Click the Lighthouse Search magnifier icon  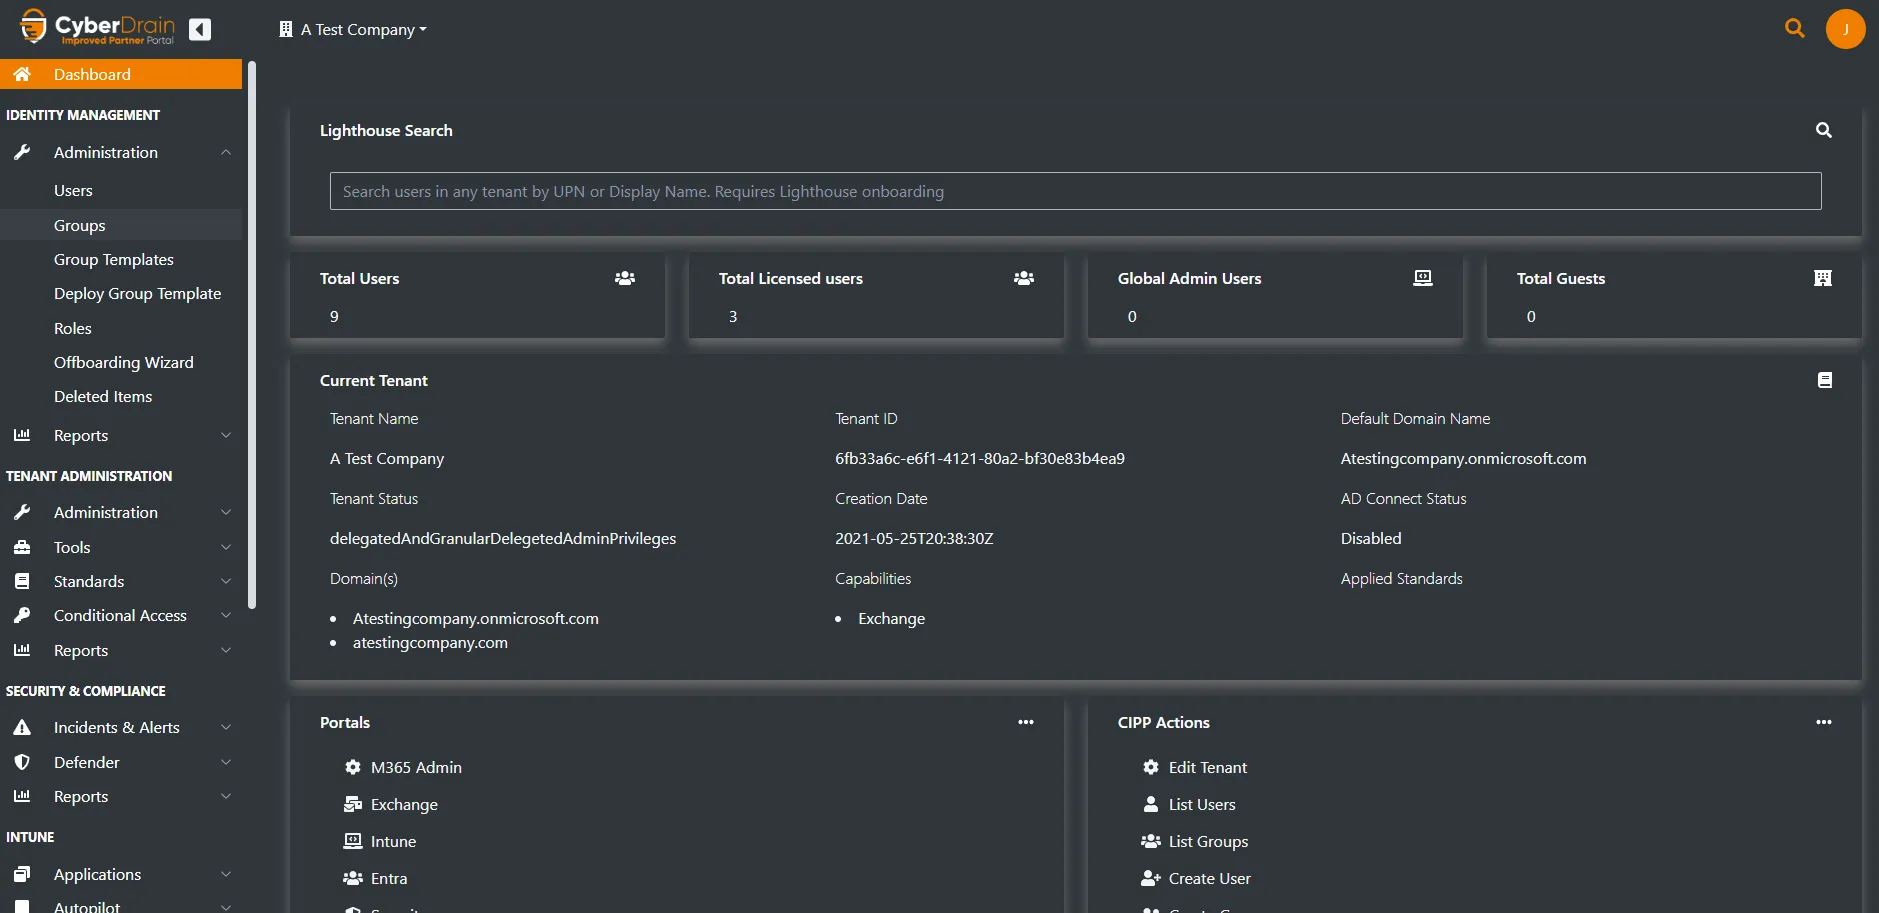1824,130
